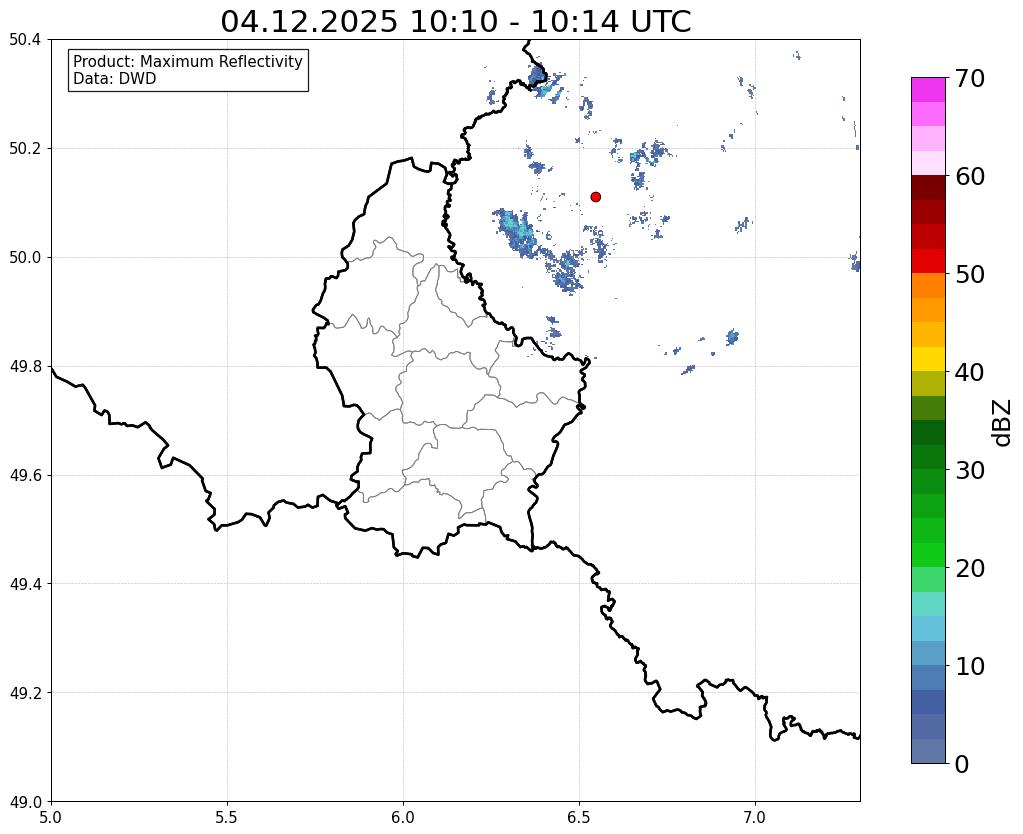The image size is (1023, 834).
Task: Click colorbar tick label 30
Action: 970,470
